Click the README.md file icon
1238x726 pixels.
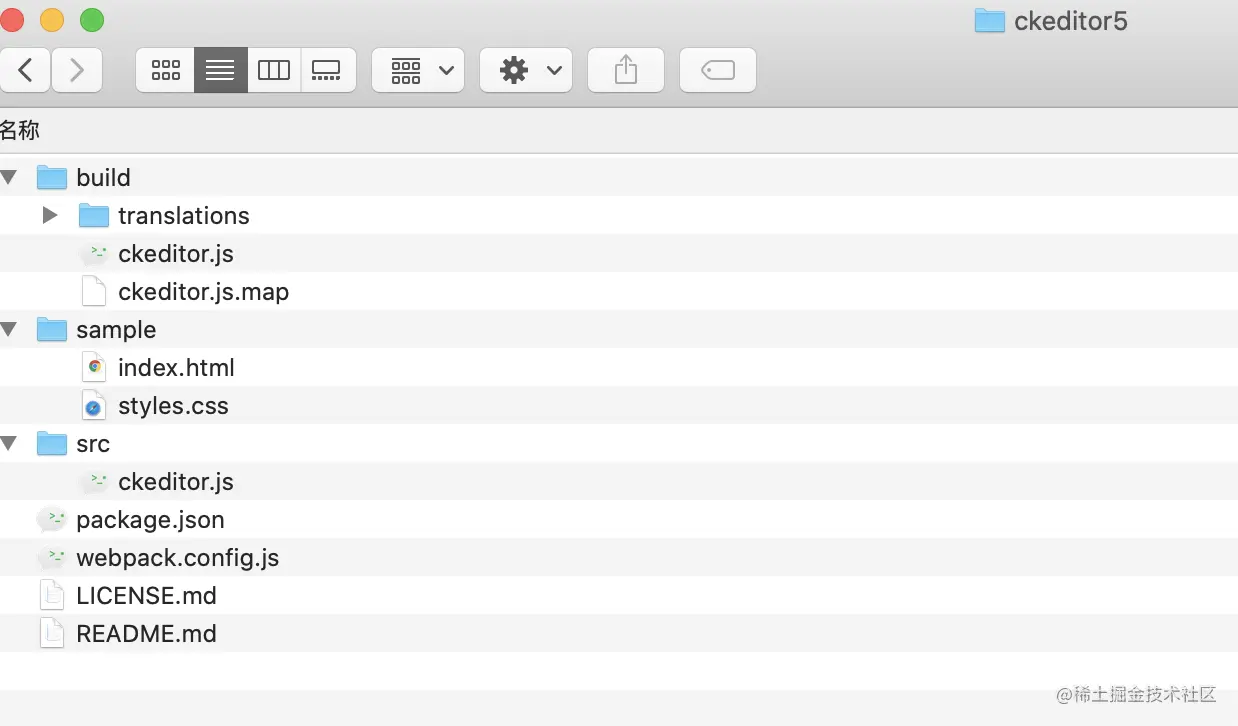pos(52,633)
